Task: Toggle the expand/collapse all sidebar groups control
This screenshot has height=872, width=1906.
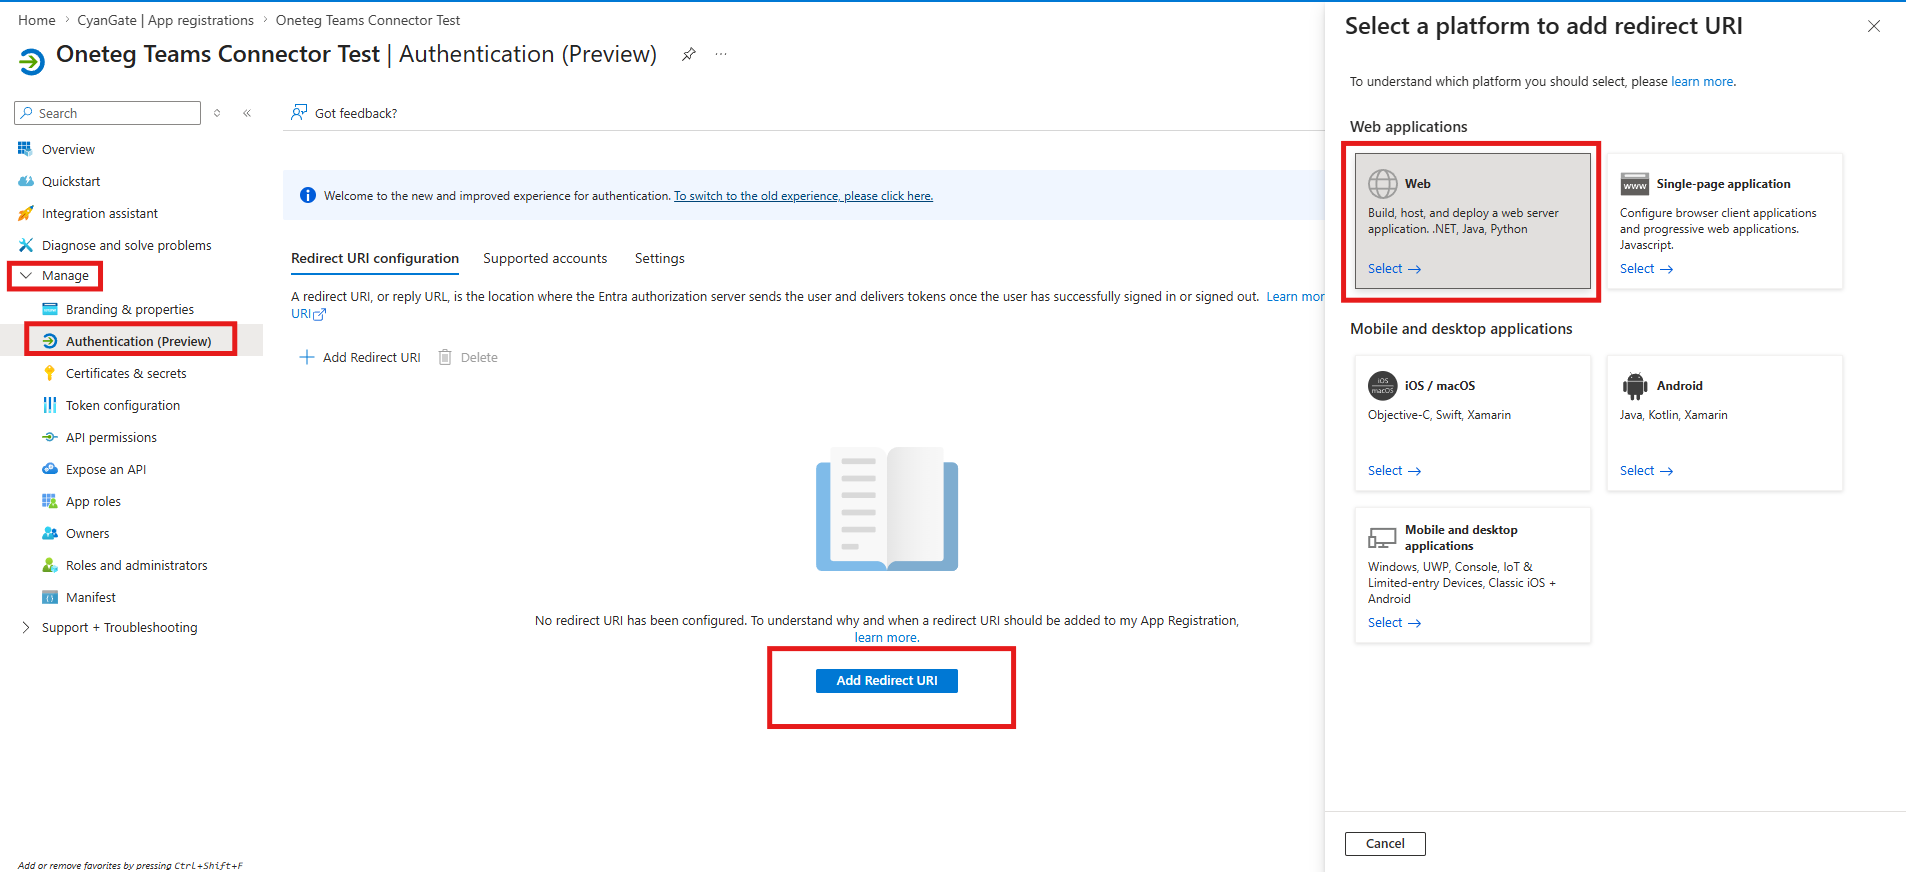Action: tap(217, 113)
